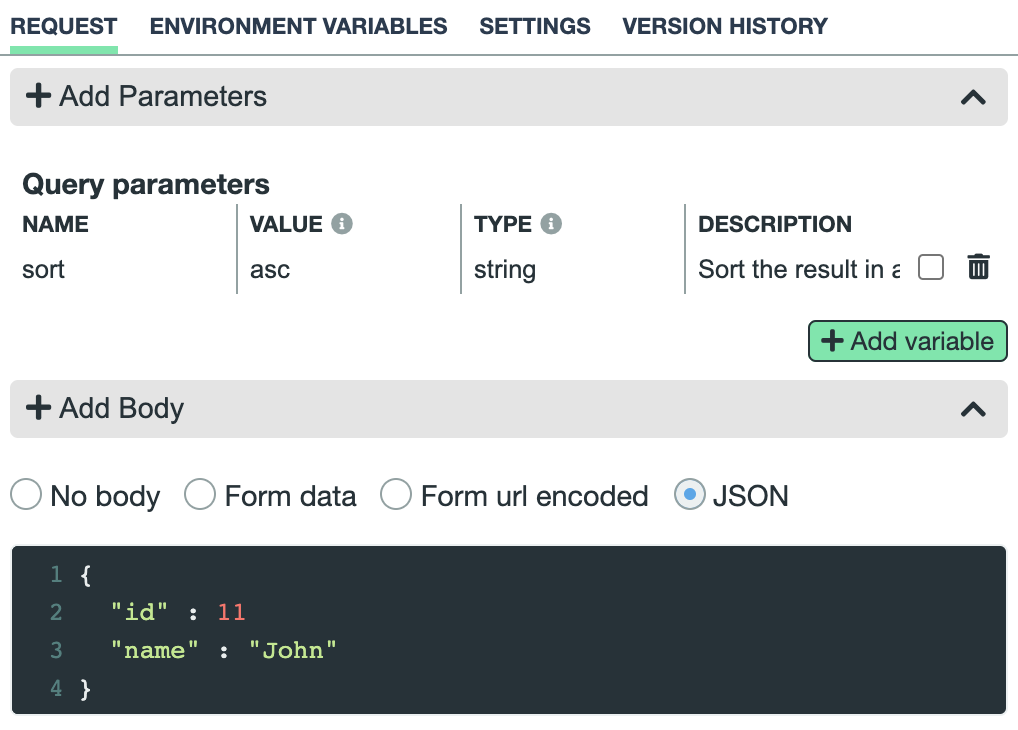Select the JSON body type radio button

pyautogui.click(x=689, y=494)
